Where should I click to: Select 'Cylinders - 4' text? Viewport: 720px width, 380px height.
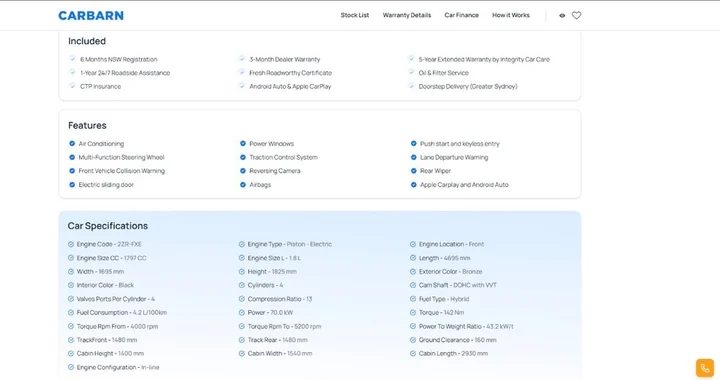pos(265,285)
